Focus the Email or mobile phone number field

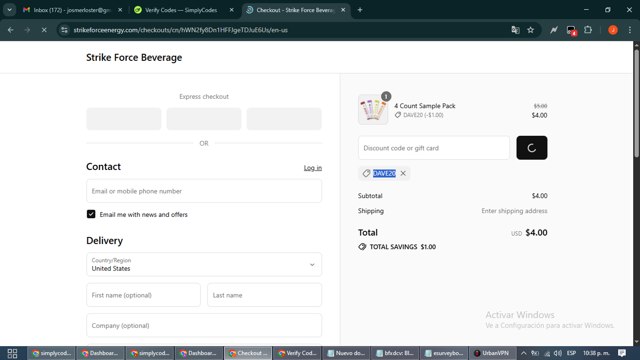coord(204,191)
